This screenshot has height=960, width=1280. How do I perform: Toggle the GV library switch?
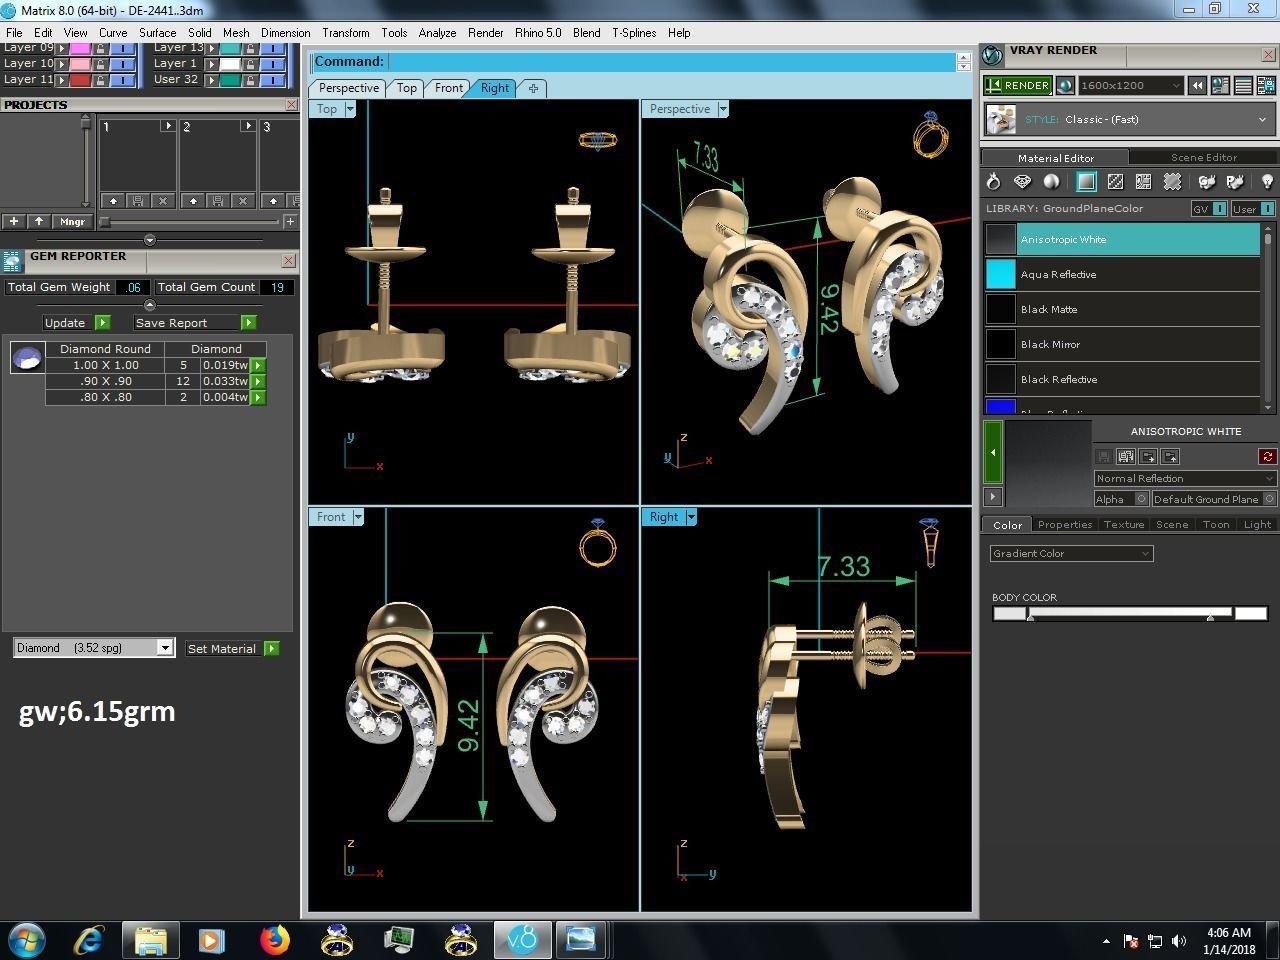point(1208,209)
